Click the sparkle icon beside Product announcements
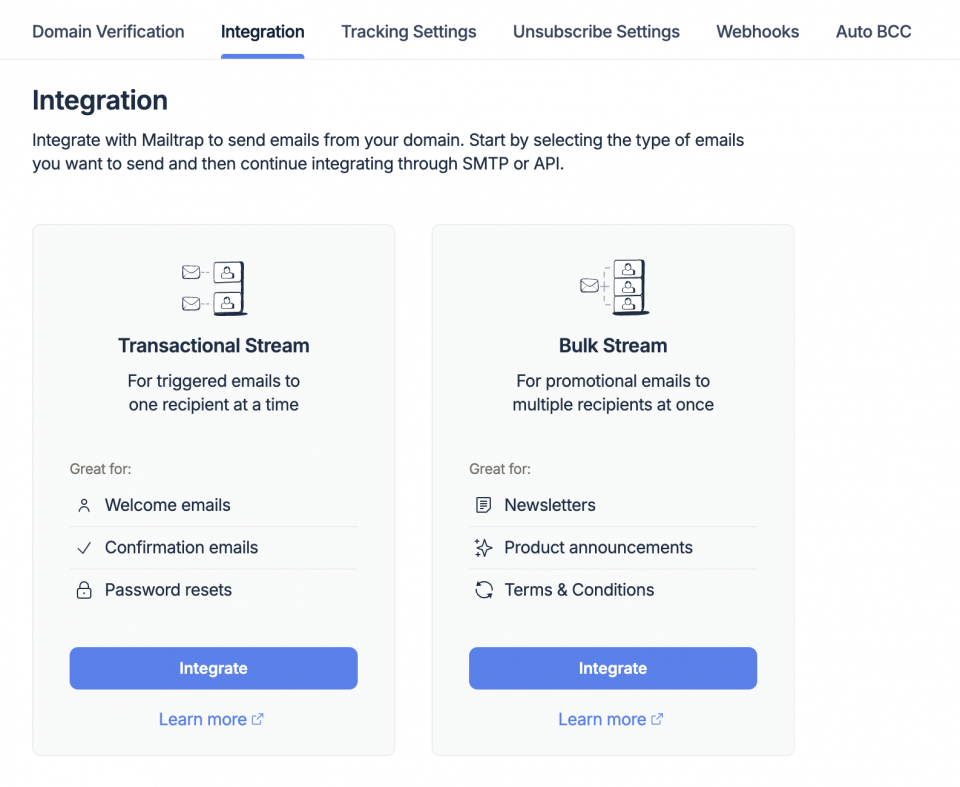 tap(483, 548)
